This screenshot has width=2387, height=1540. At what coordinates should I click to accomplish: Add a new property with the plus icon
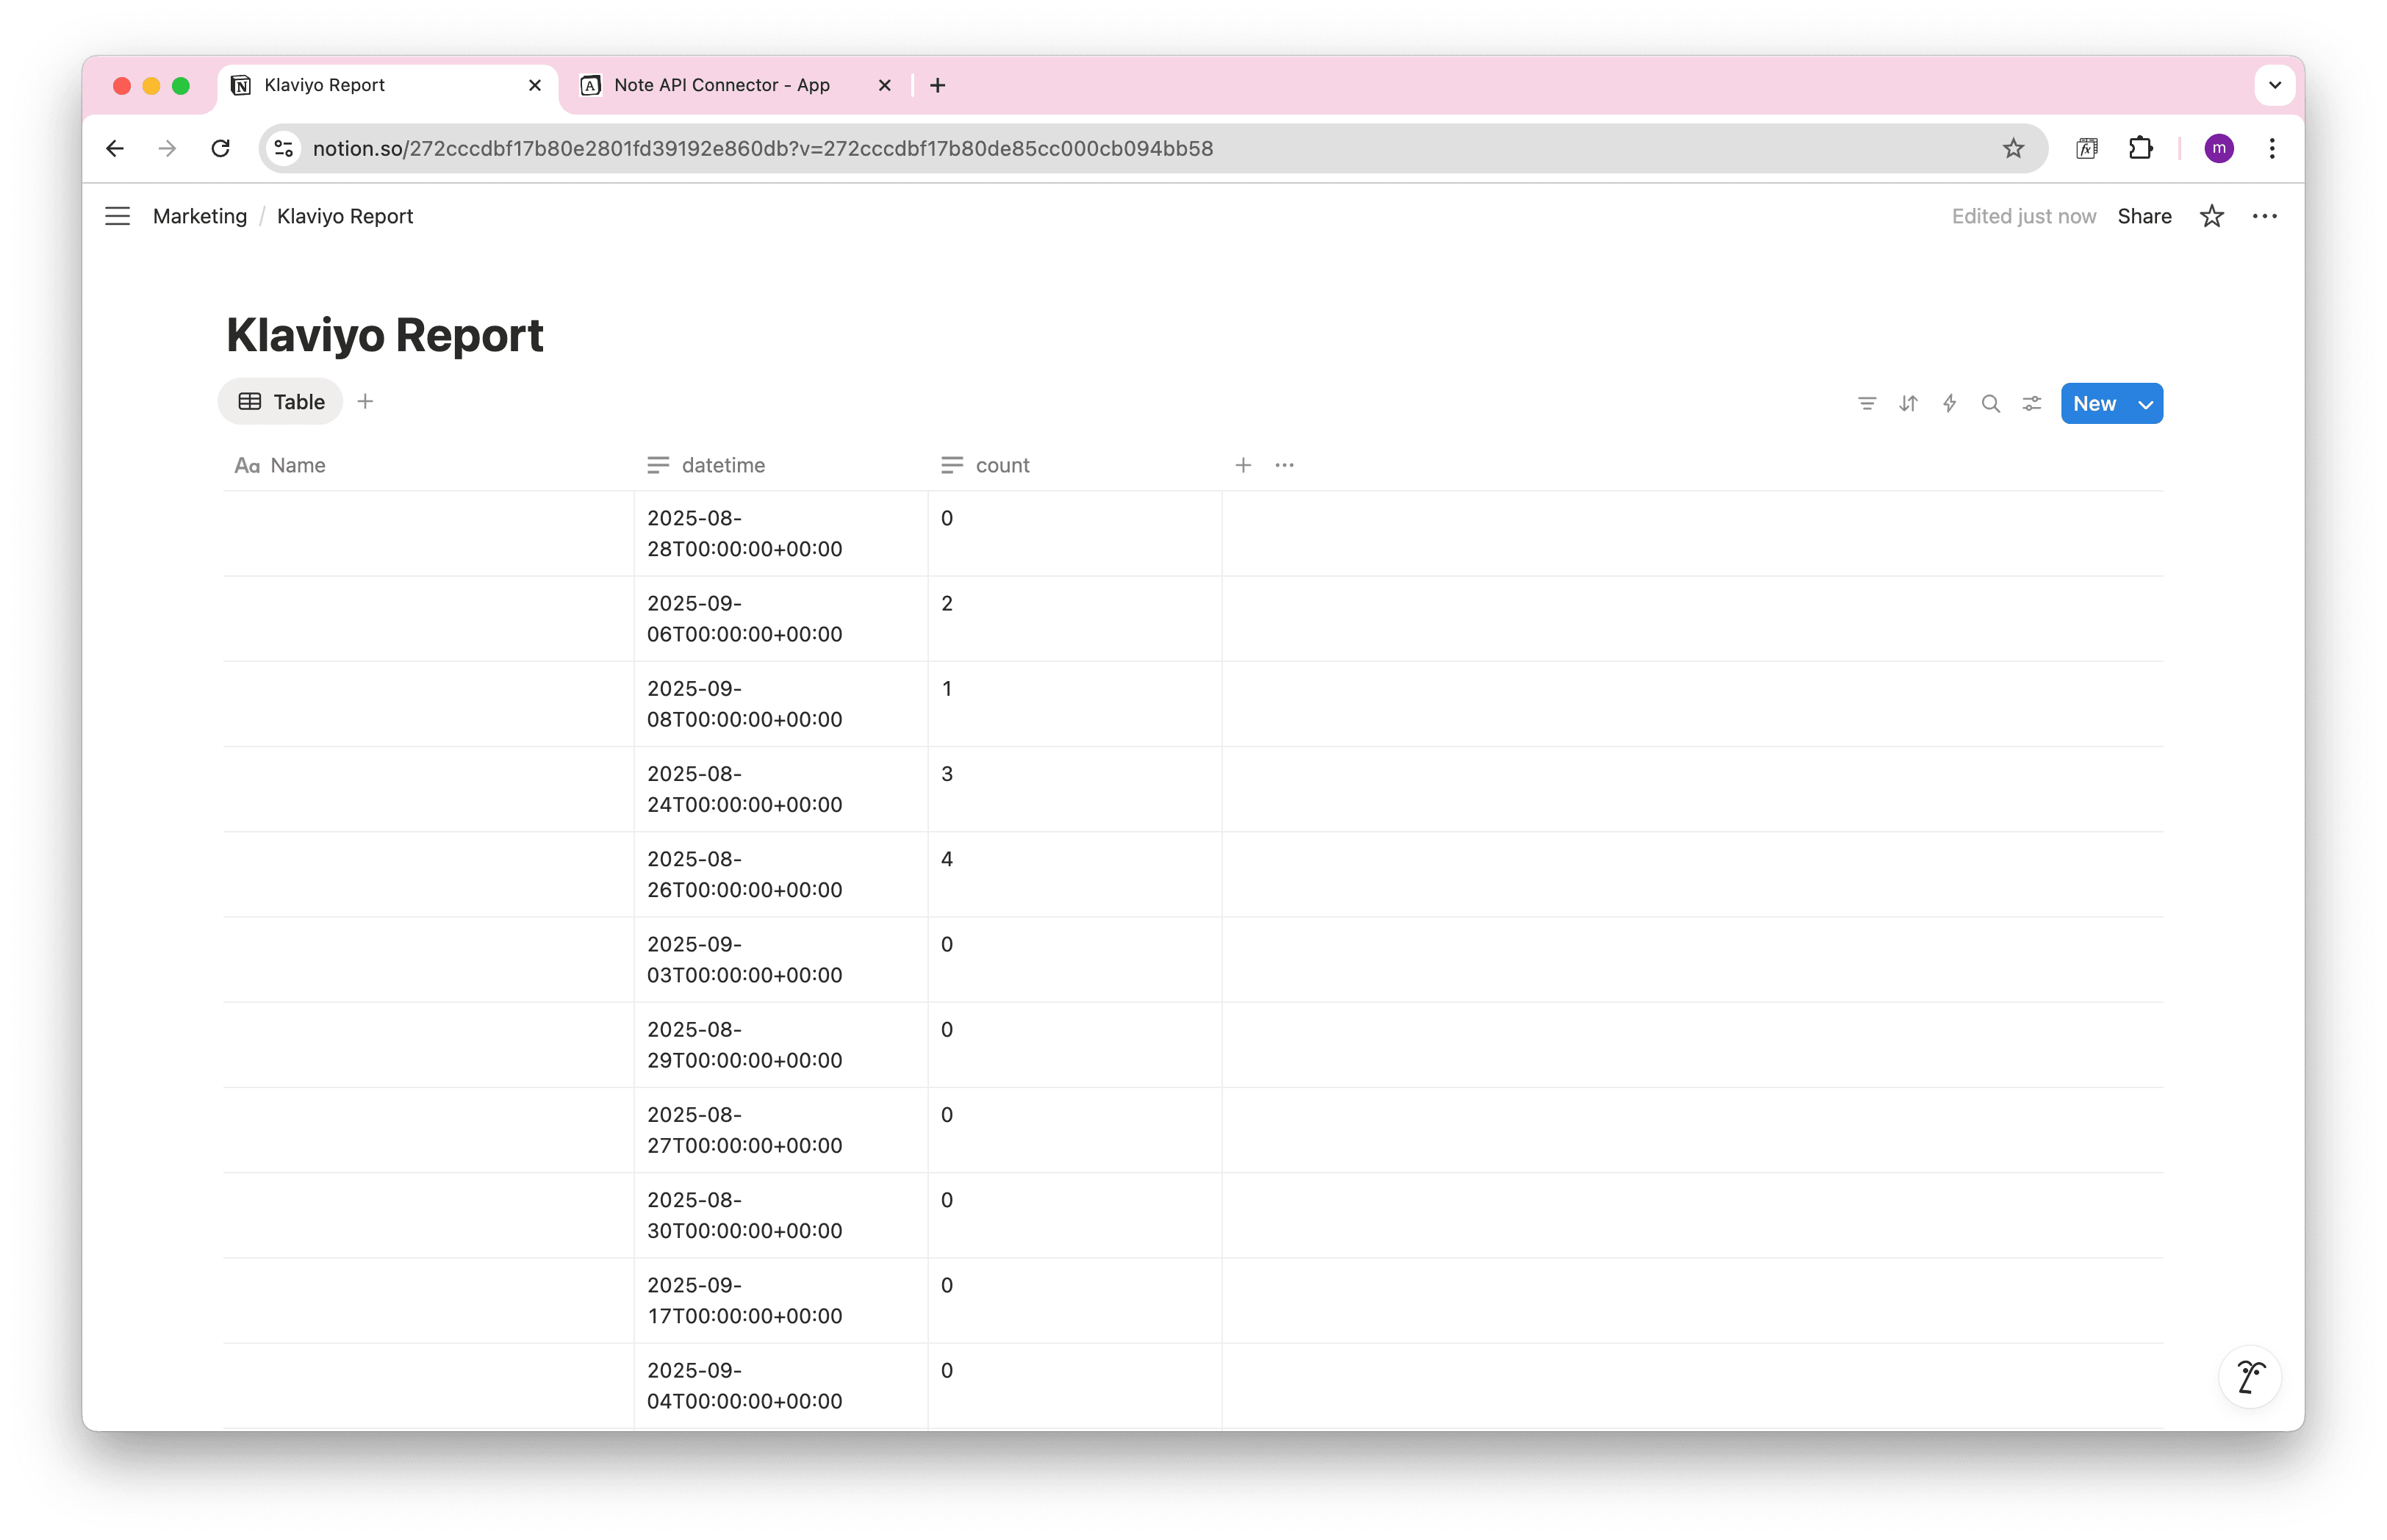[1243, 465]
